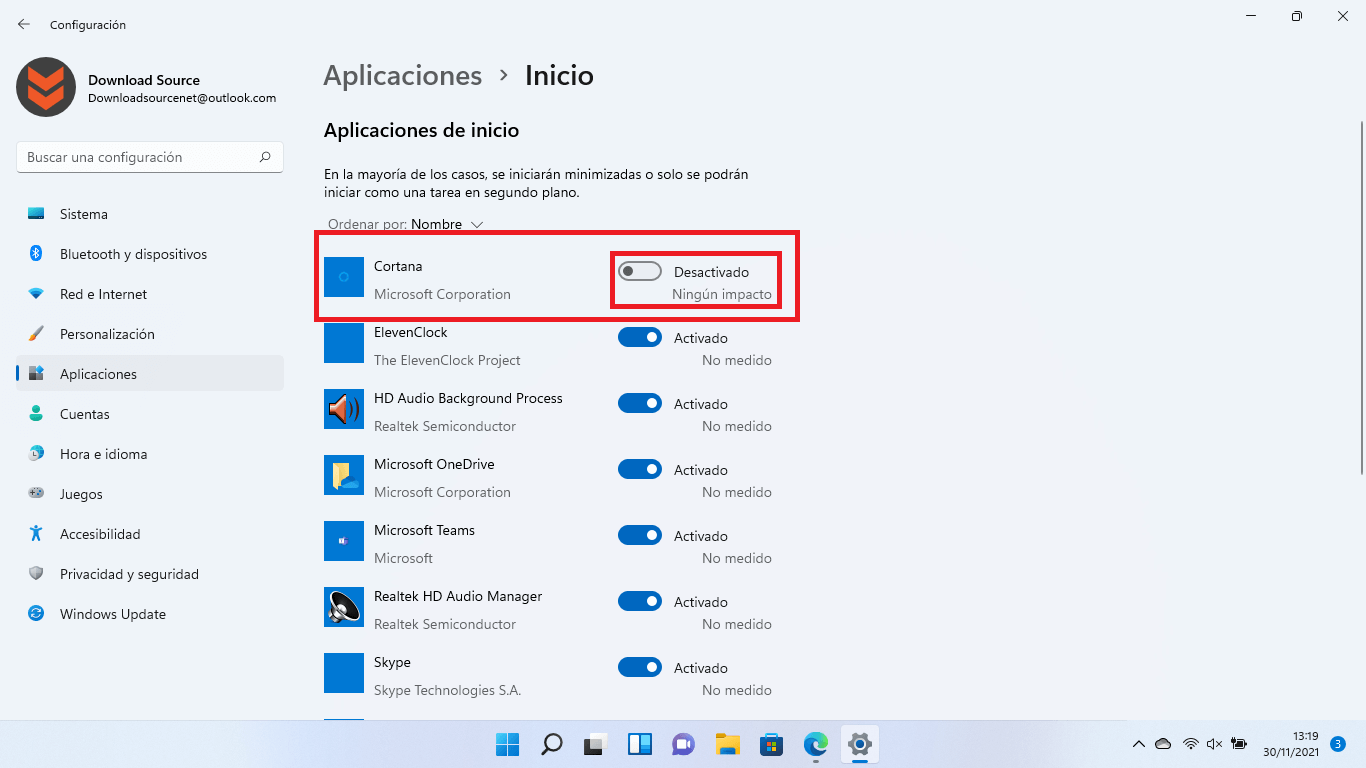Click the search magnifier in settings box
This screenshot has width=1366, height=768.
(x=265, y=157)
